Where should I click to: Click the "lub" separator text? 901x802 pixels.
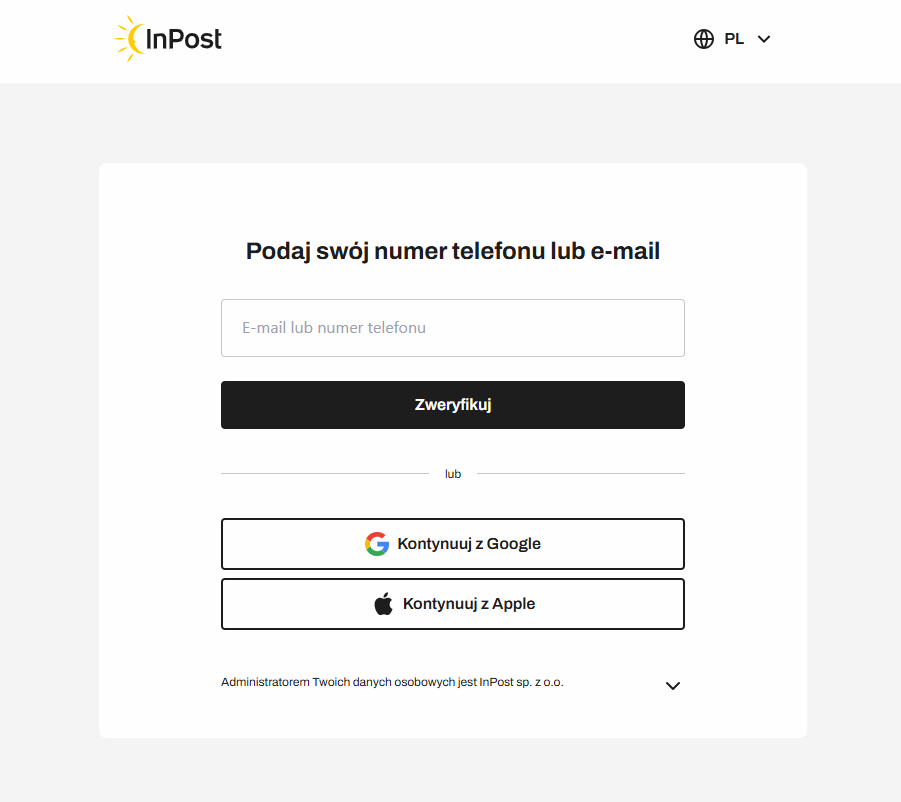[453, 474]
